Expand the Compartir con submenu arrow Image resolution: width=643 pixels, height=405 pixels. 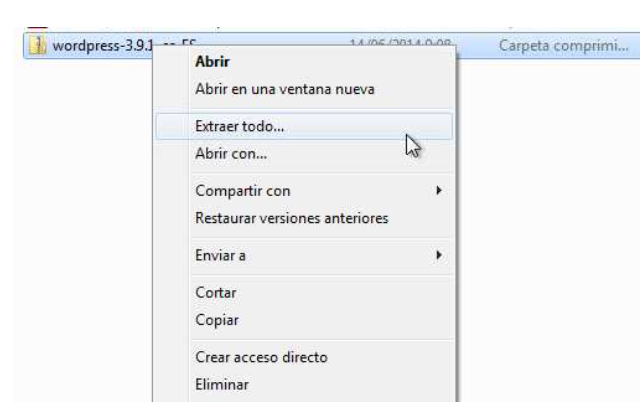click(438, 191)
